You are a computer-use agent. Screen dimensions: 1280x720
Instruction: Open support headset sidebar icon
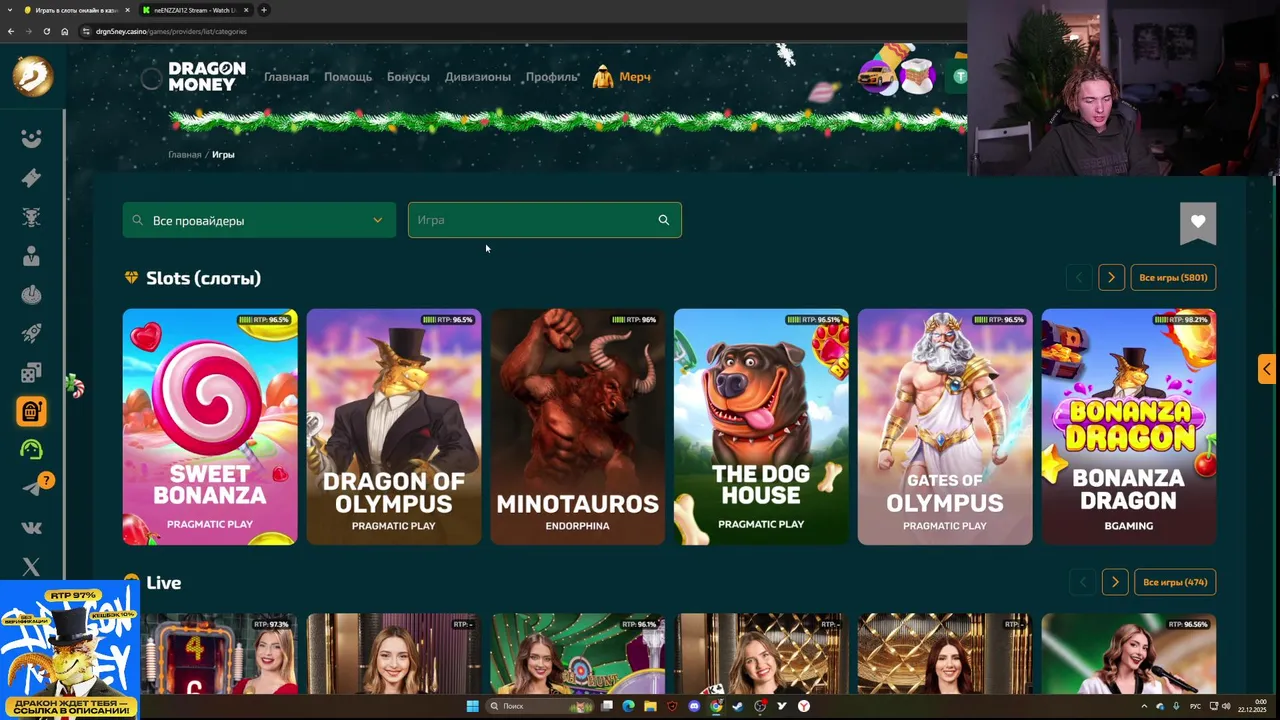pos(31,450)
